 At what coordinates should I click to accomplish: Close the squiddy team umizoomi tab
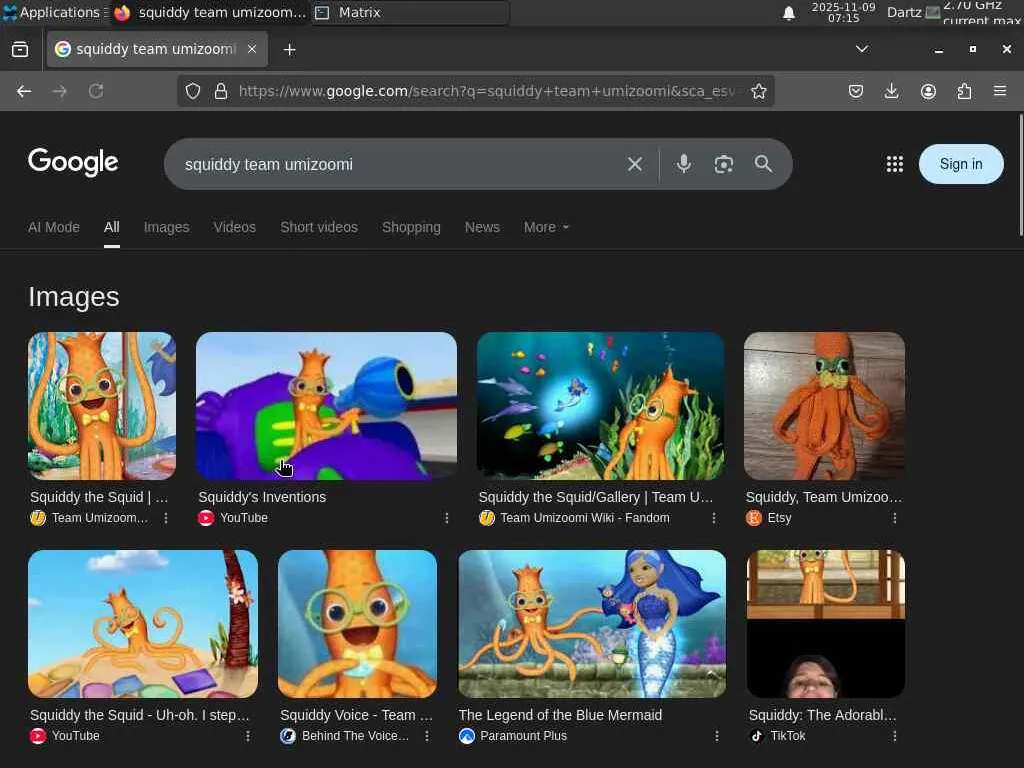click(252, 49)
